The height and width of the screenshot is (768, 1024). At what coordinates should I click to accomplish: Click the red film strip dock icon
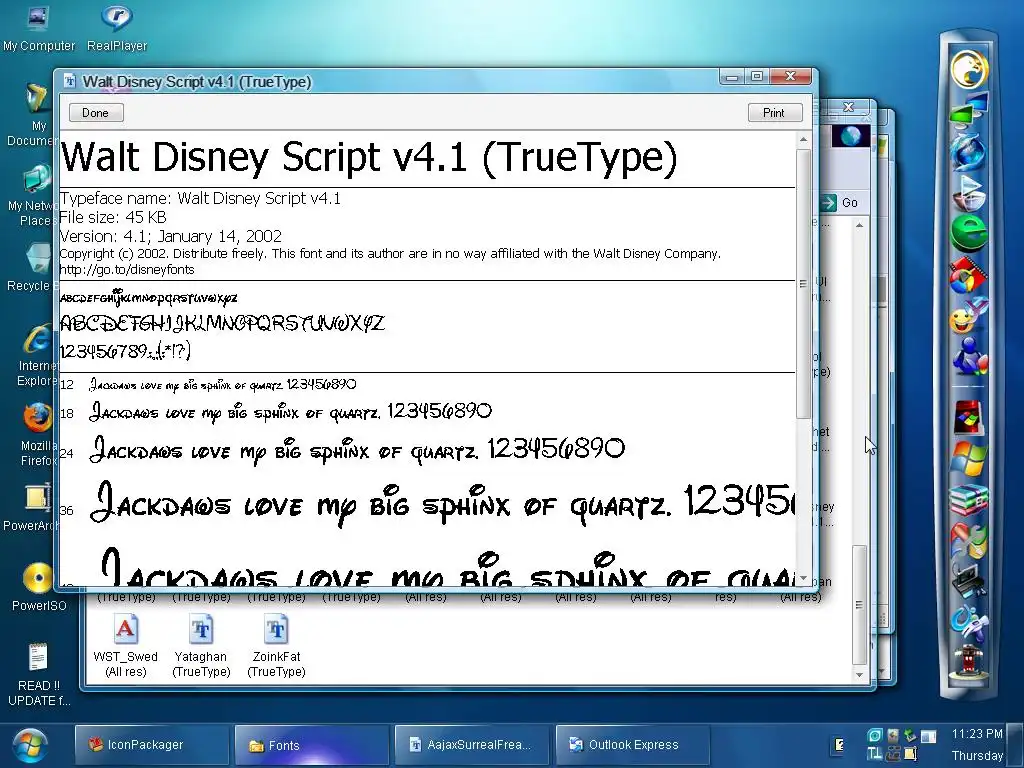[968, 276]
